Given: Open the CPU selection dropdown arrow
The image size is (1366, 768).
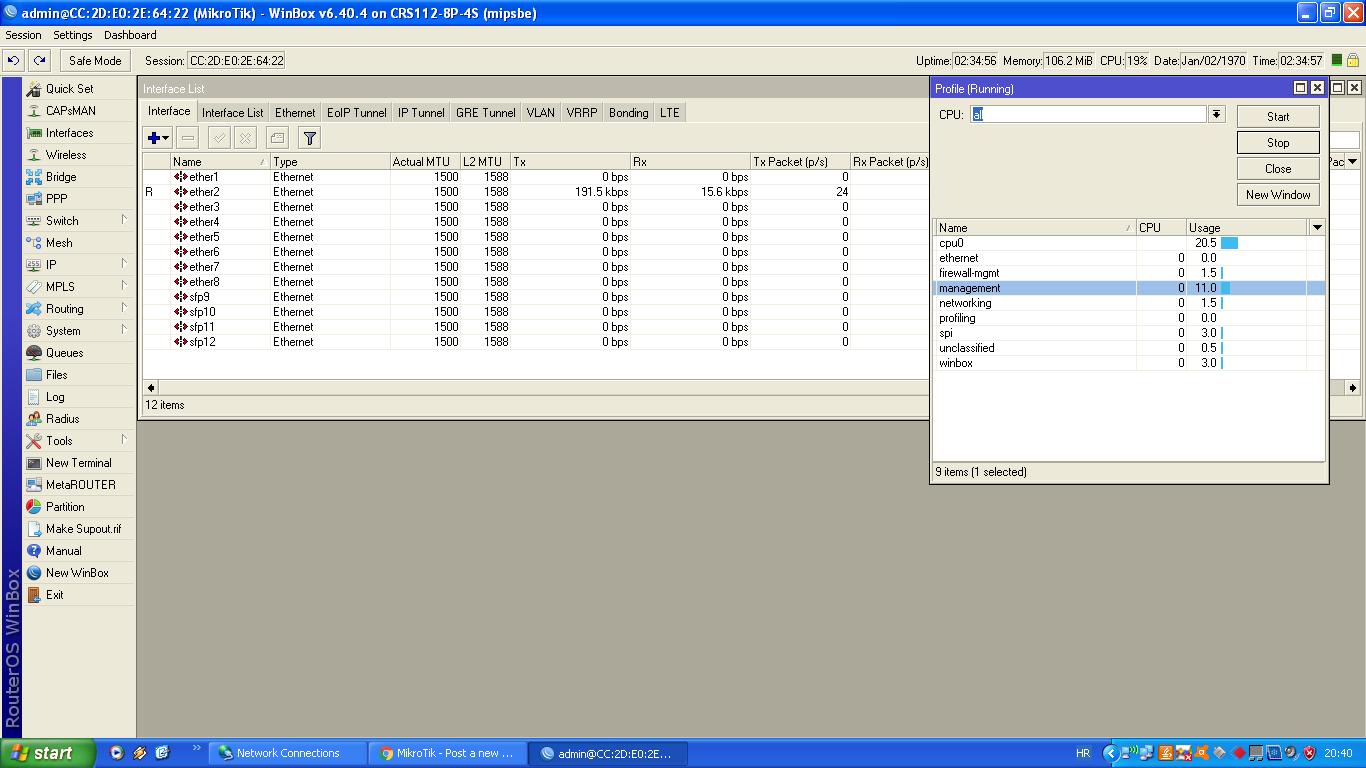Looking at the screenshot, I should (1216, 114).
